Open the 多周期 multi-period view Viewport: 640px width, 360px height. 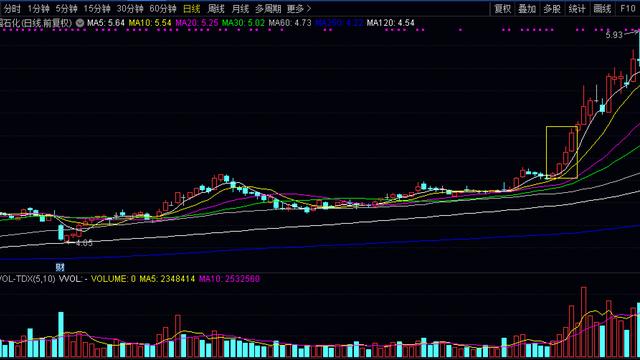(x=268, y=9)
